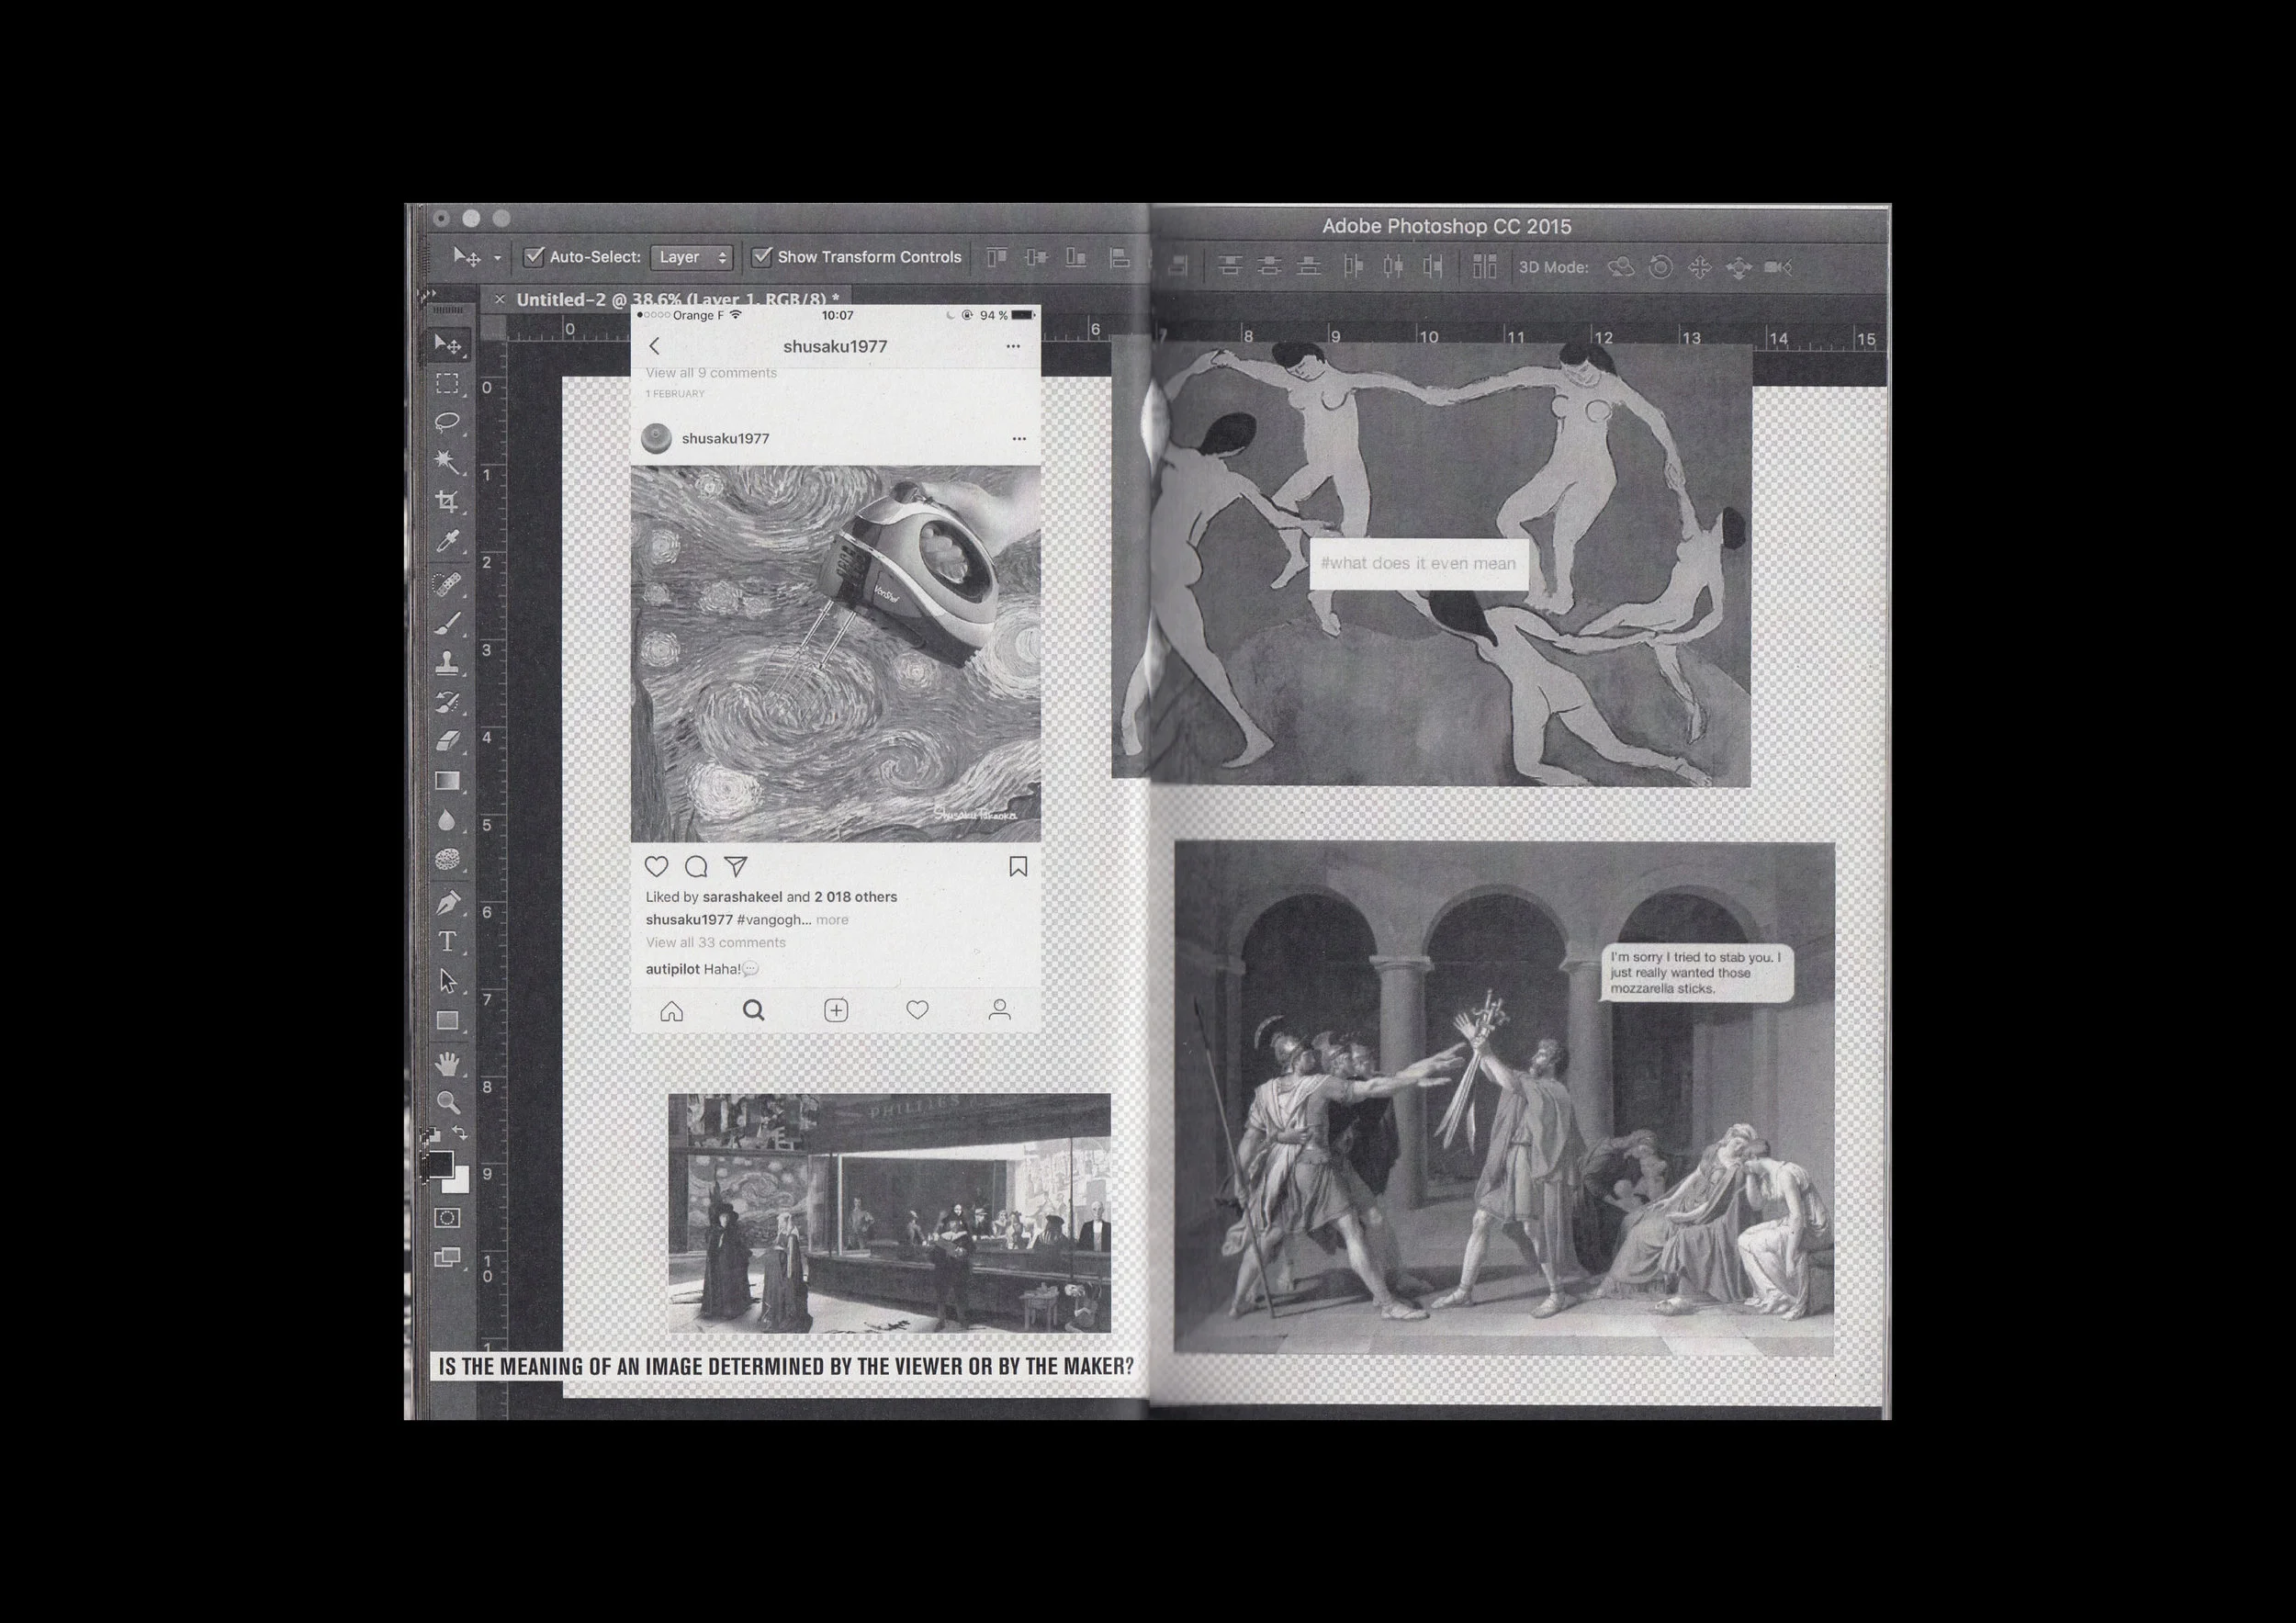This screenshot has width=2296, height=1623.
Task: Select the Brush tool
Action: tap(447, 622)
